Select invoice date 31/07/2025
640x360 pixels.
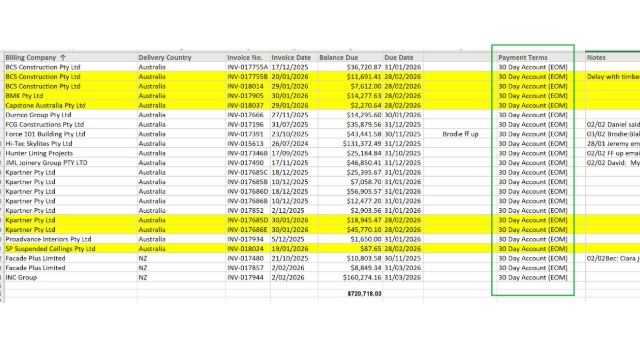click(x=290, y=124)
